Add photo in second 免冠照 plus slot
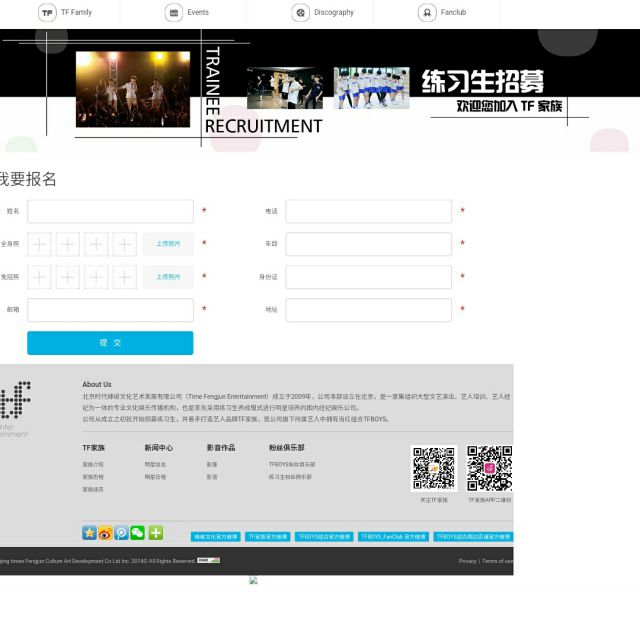The height and width of the screenshot is (640, 640). (x=68, y=277)
